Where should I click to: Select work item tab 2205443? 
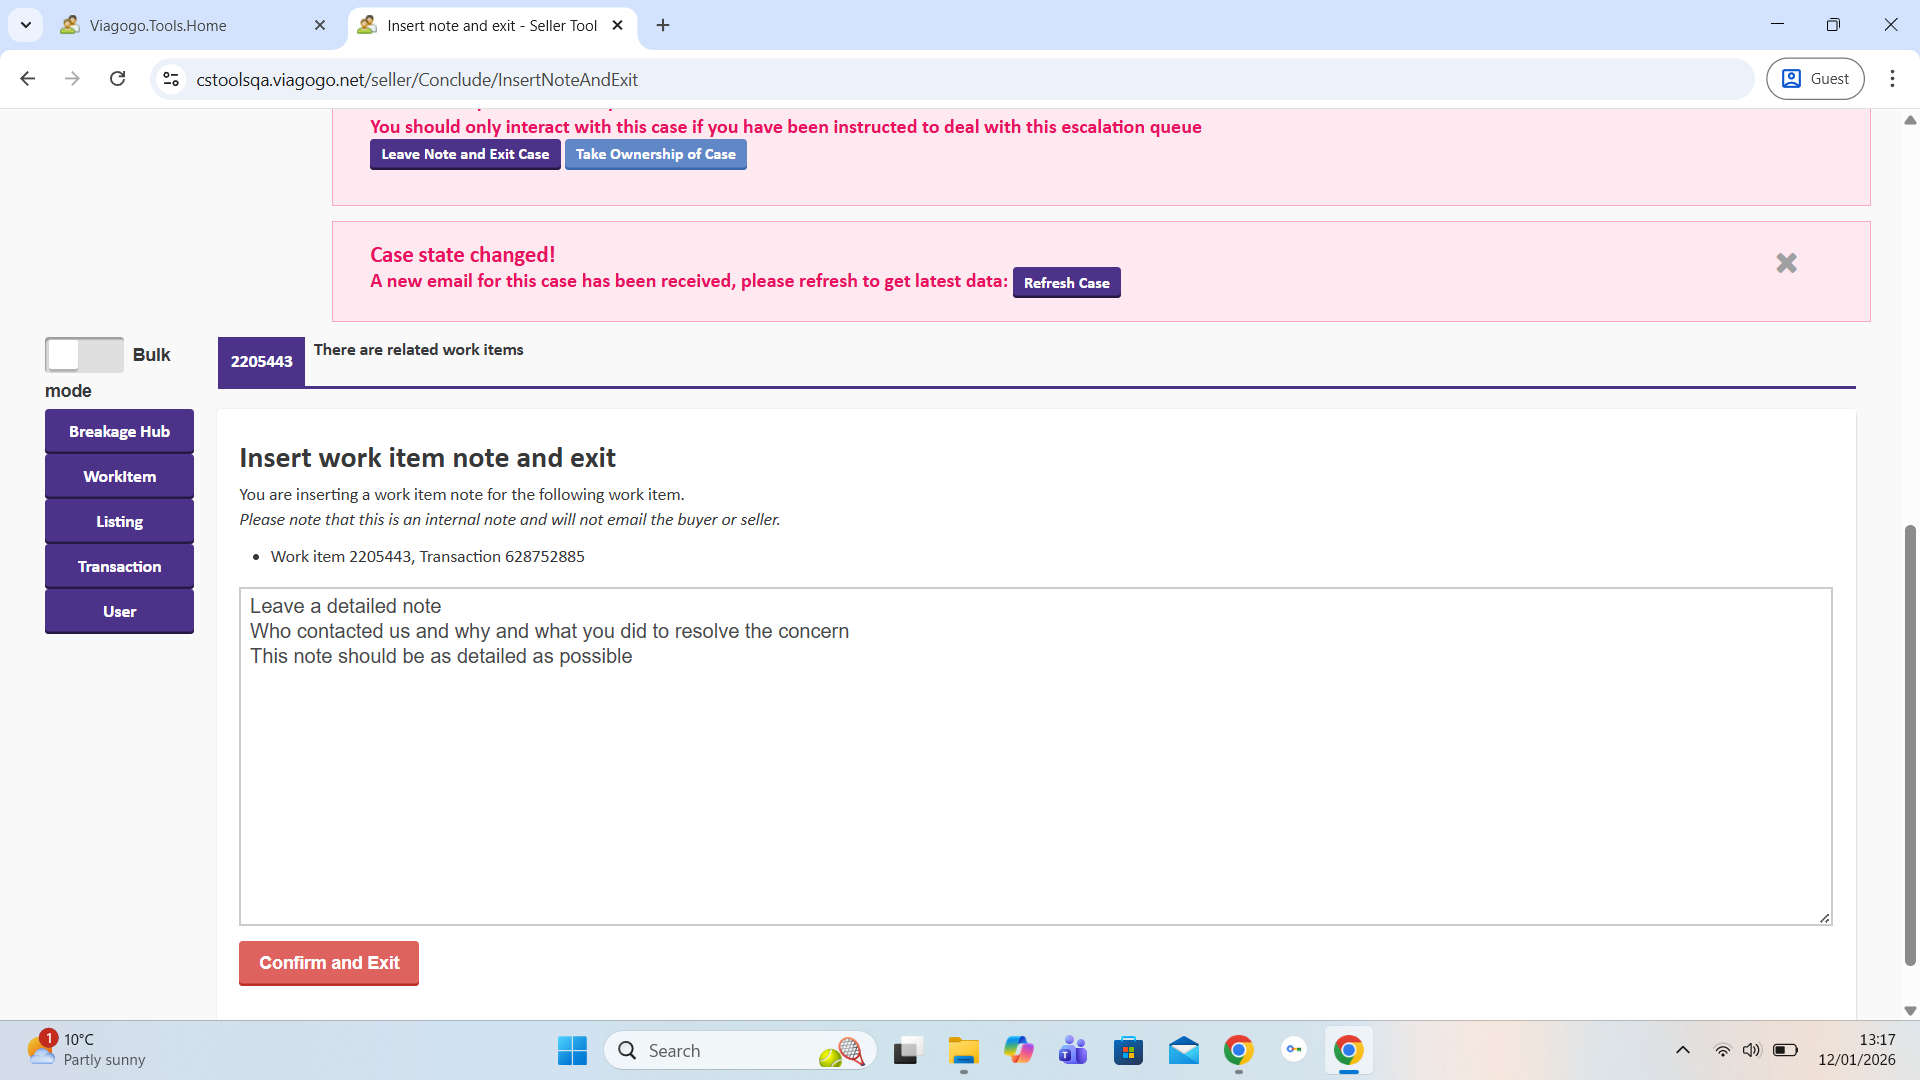[261, 362]
